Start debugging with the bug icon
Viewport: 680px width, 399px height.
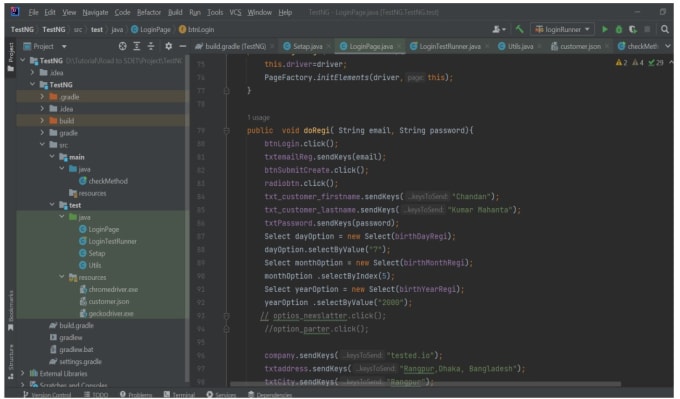619,29
